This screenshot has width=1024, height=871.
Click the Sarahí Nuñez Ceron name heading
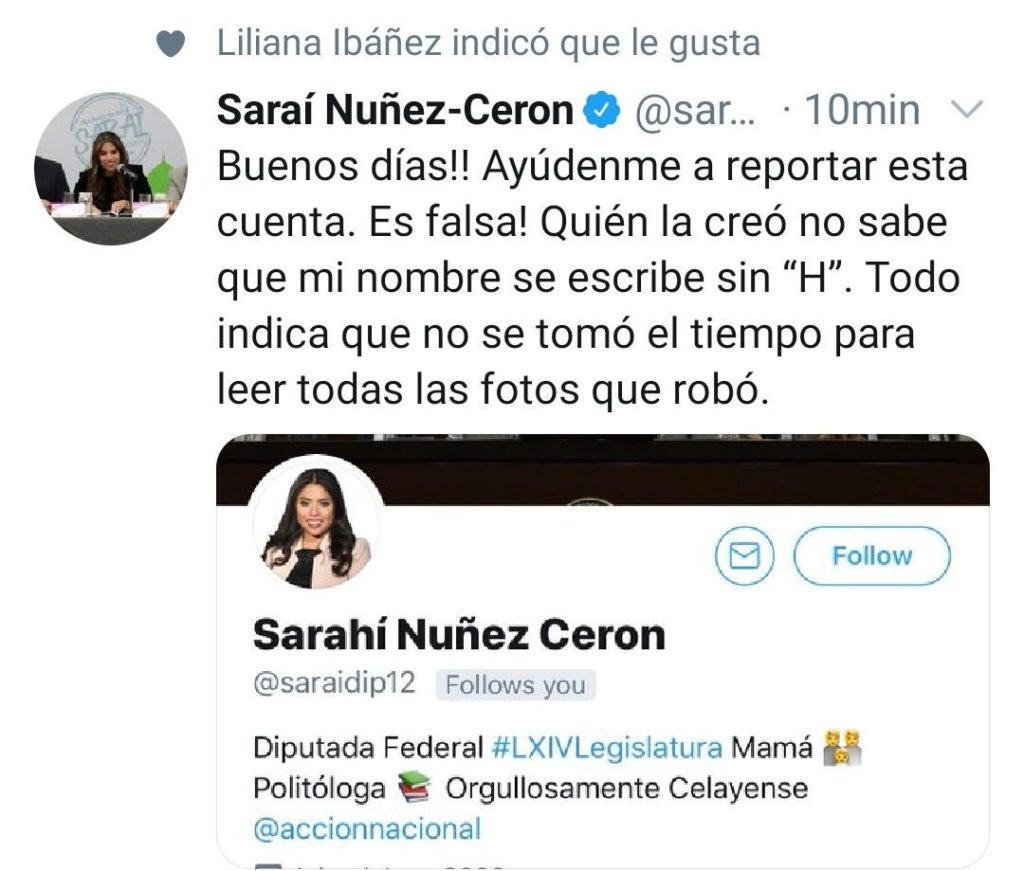[x=458, y=635]
